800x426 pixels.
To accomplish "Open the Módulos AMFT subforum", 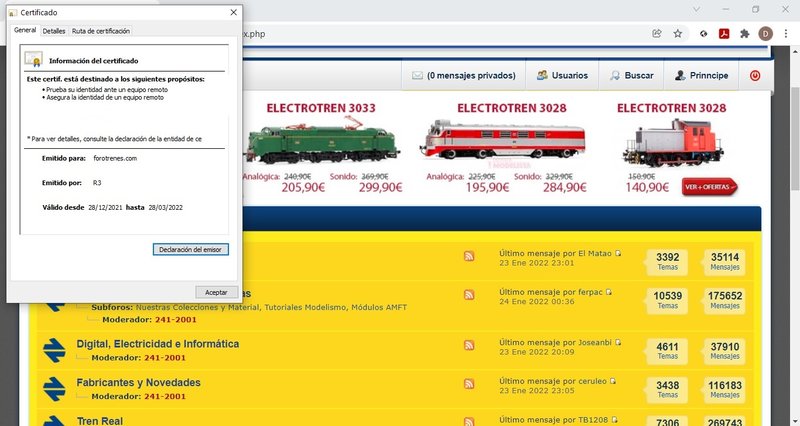I will click(379, 307).
